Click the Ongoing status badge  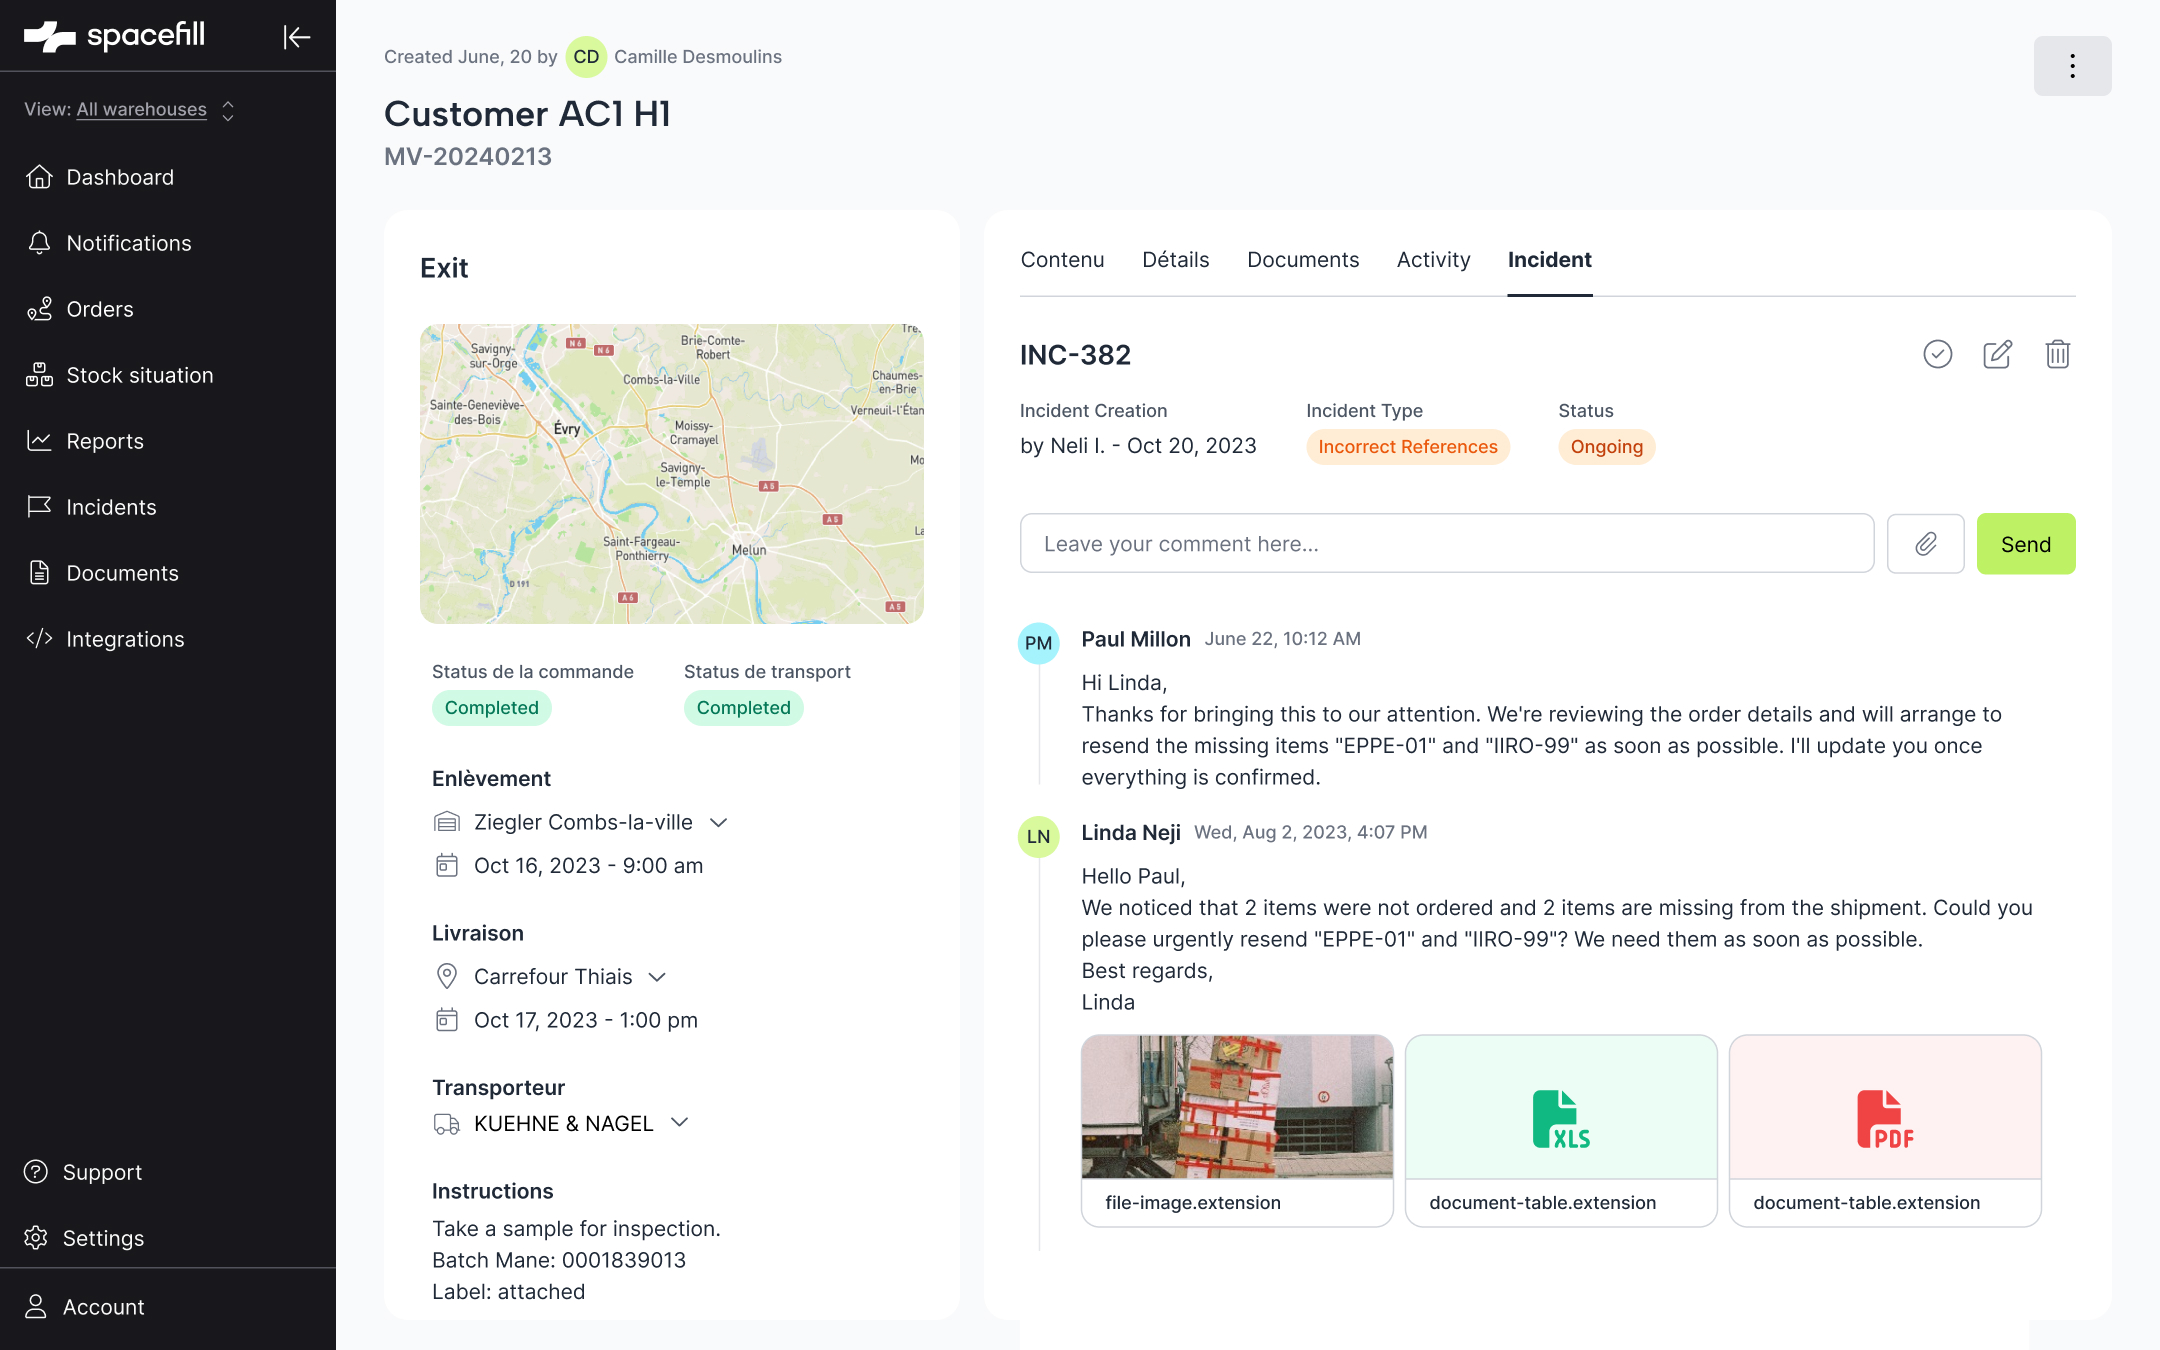pos(1607,447)
